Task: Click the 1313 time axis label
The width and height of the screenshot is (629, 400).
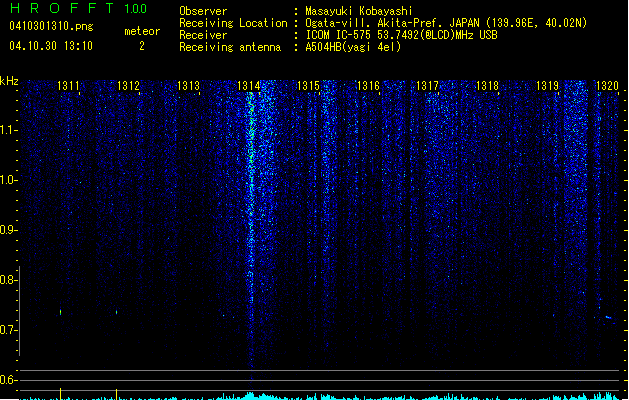Action: click(188, 85)
